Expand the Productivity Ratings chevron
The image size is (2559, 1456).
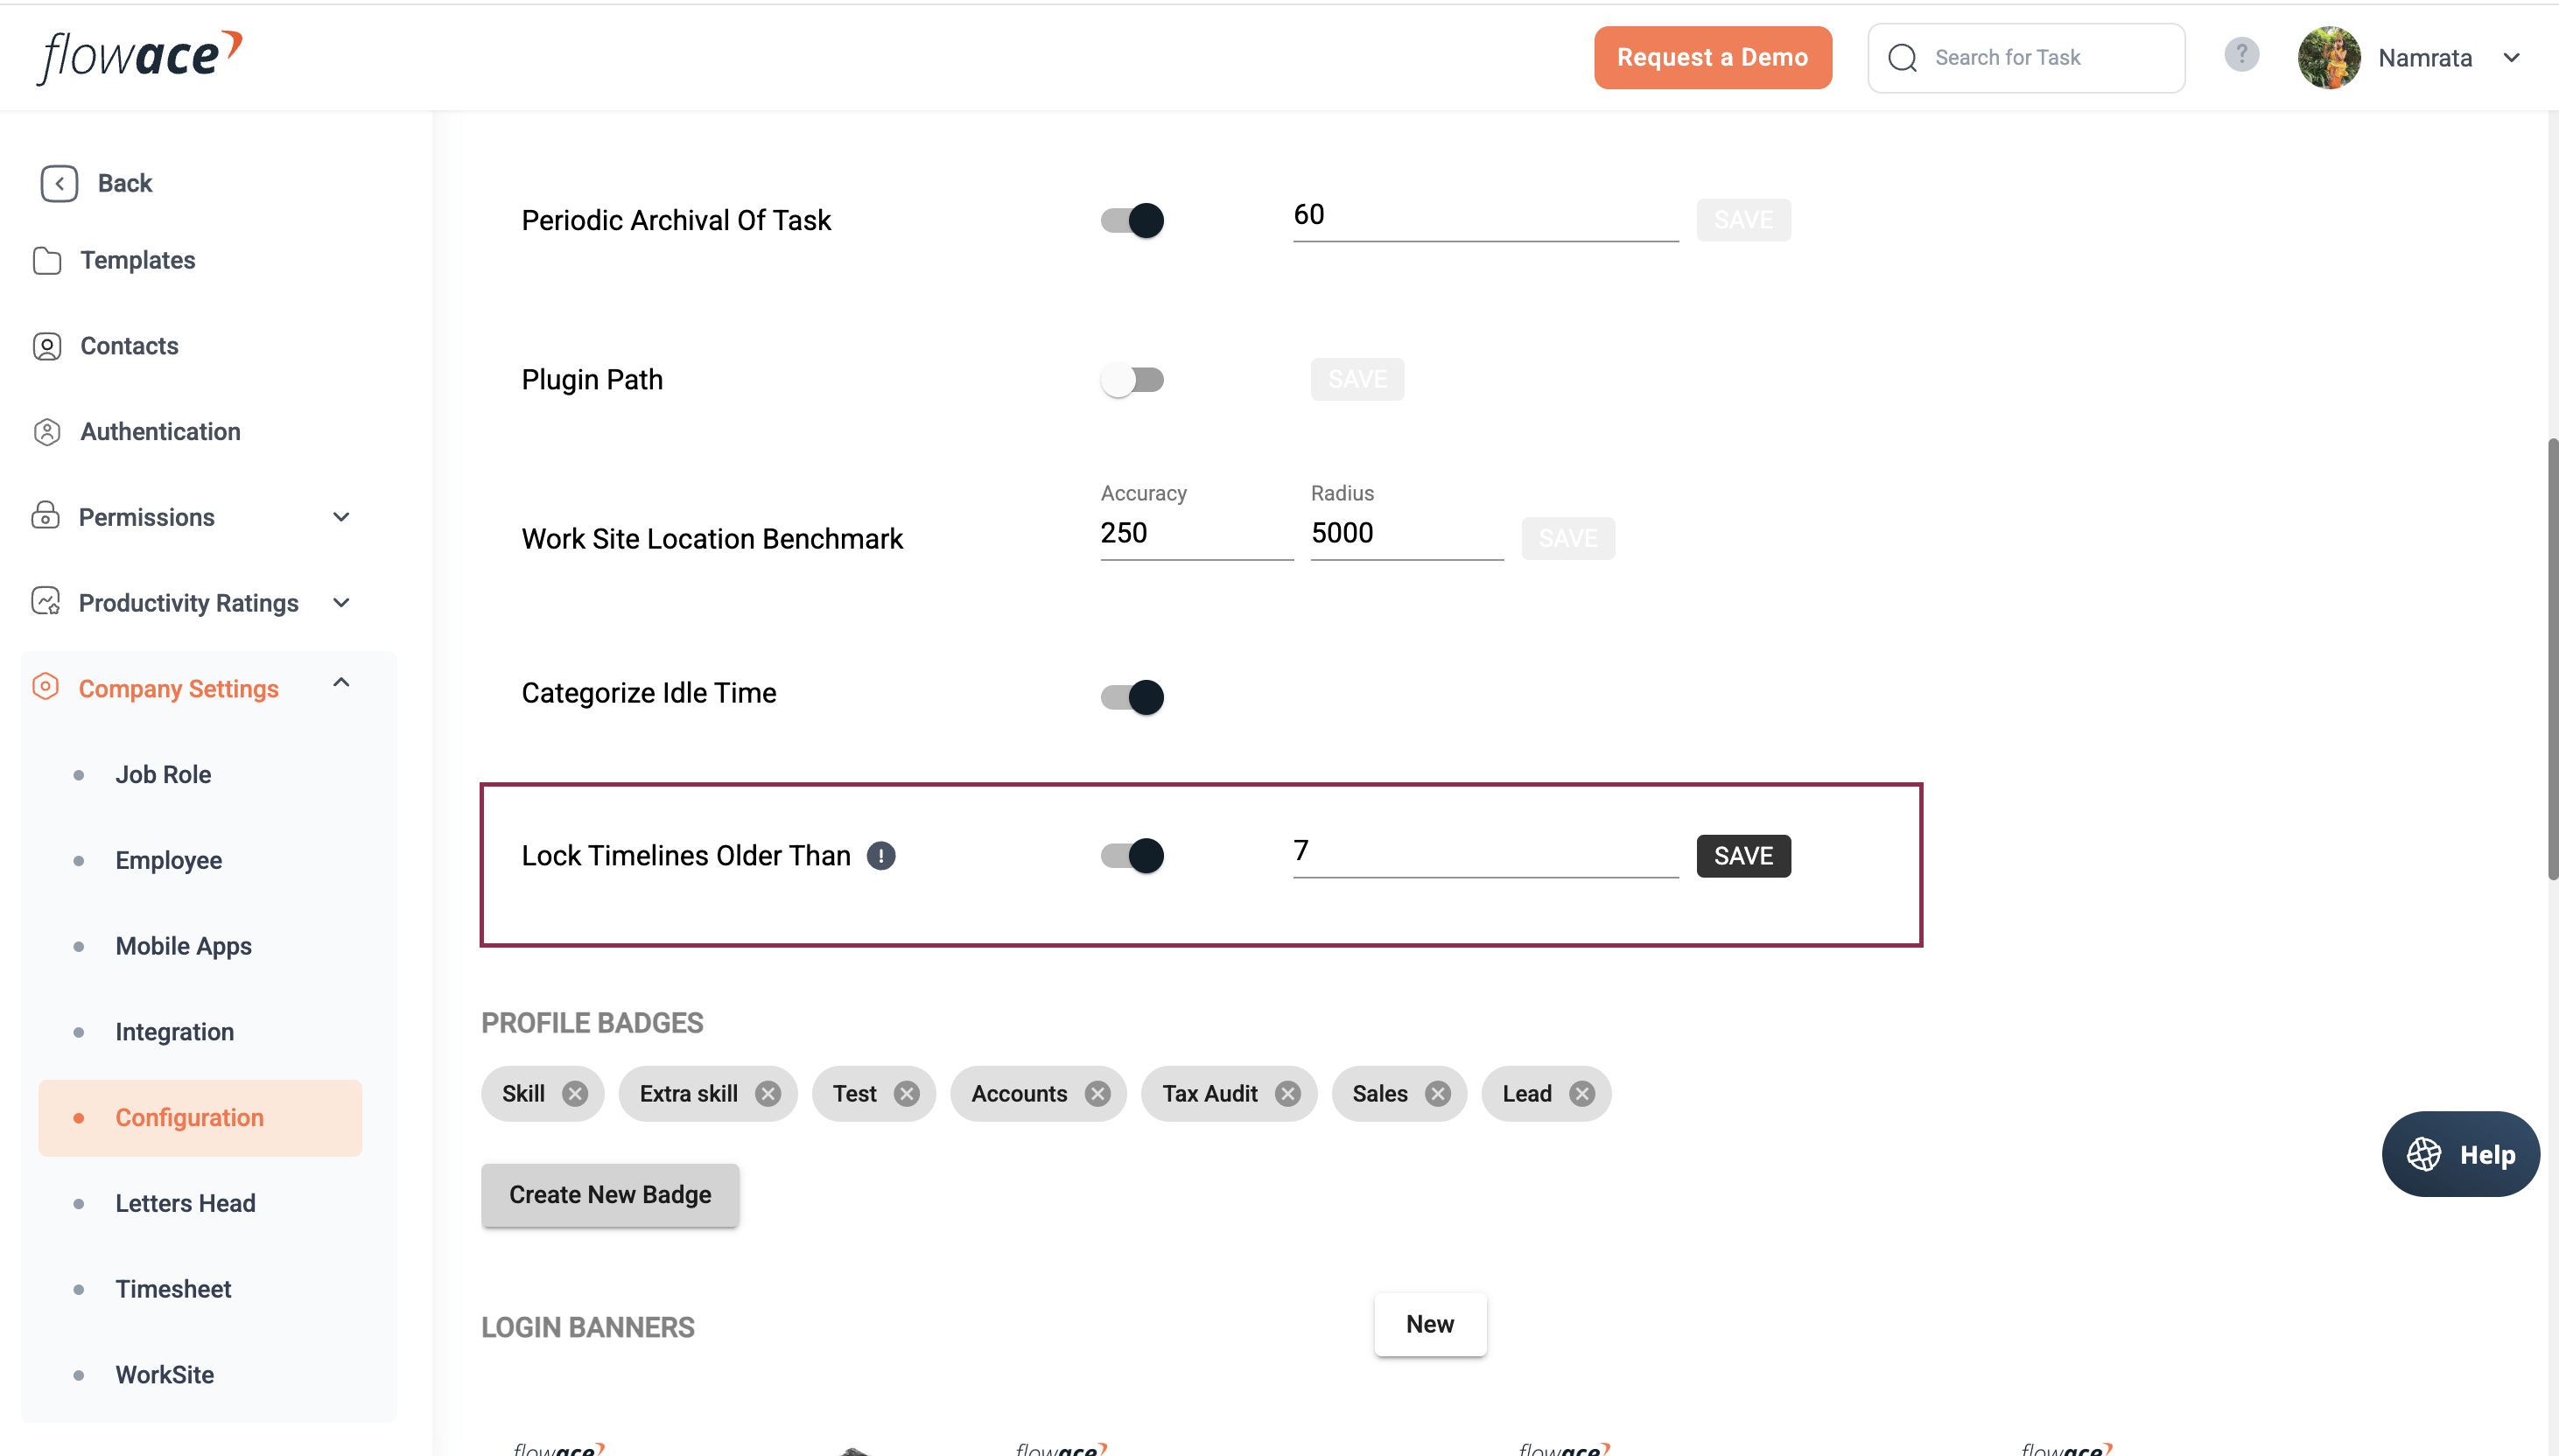coord(341,603)
